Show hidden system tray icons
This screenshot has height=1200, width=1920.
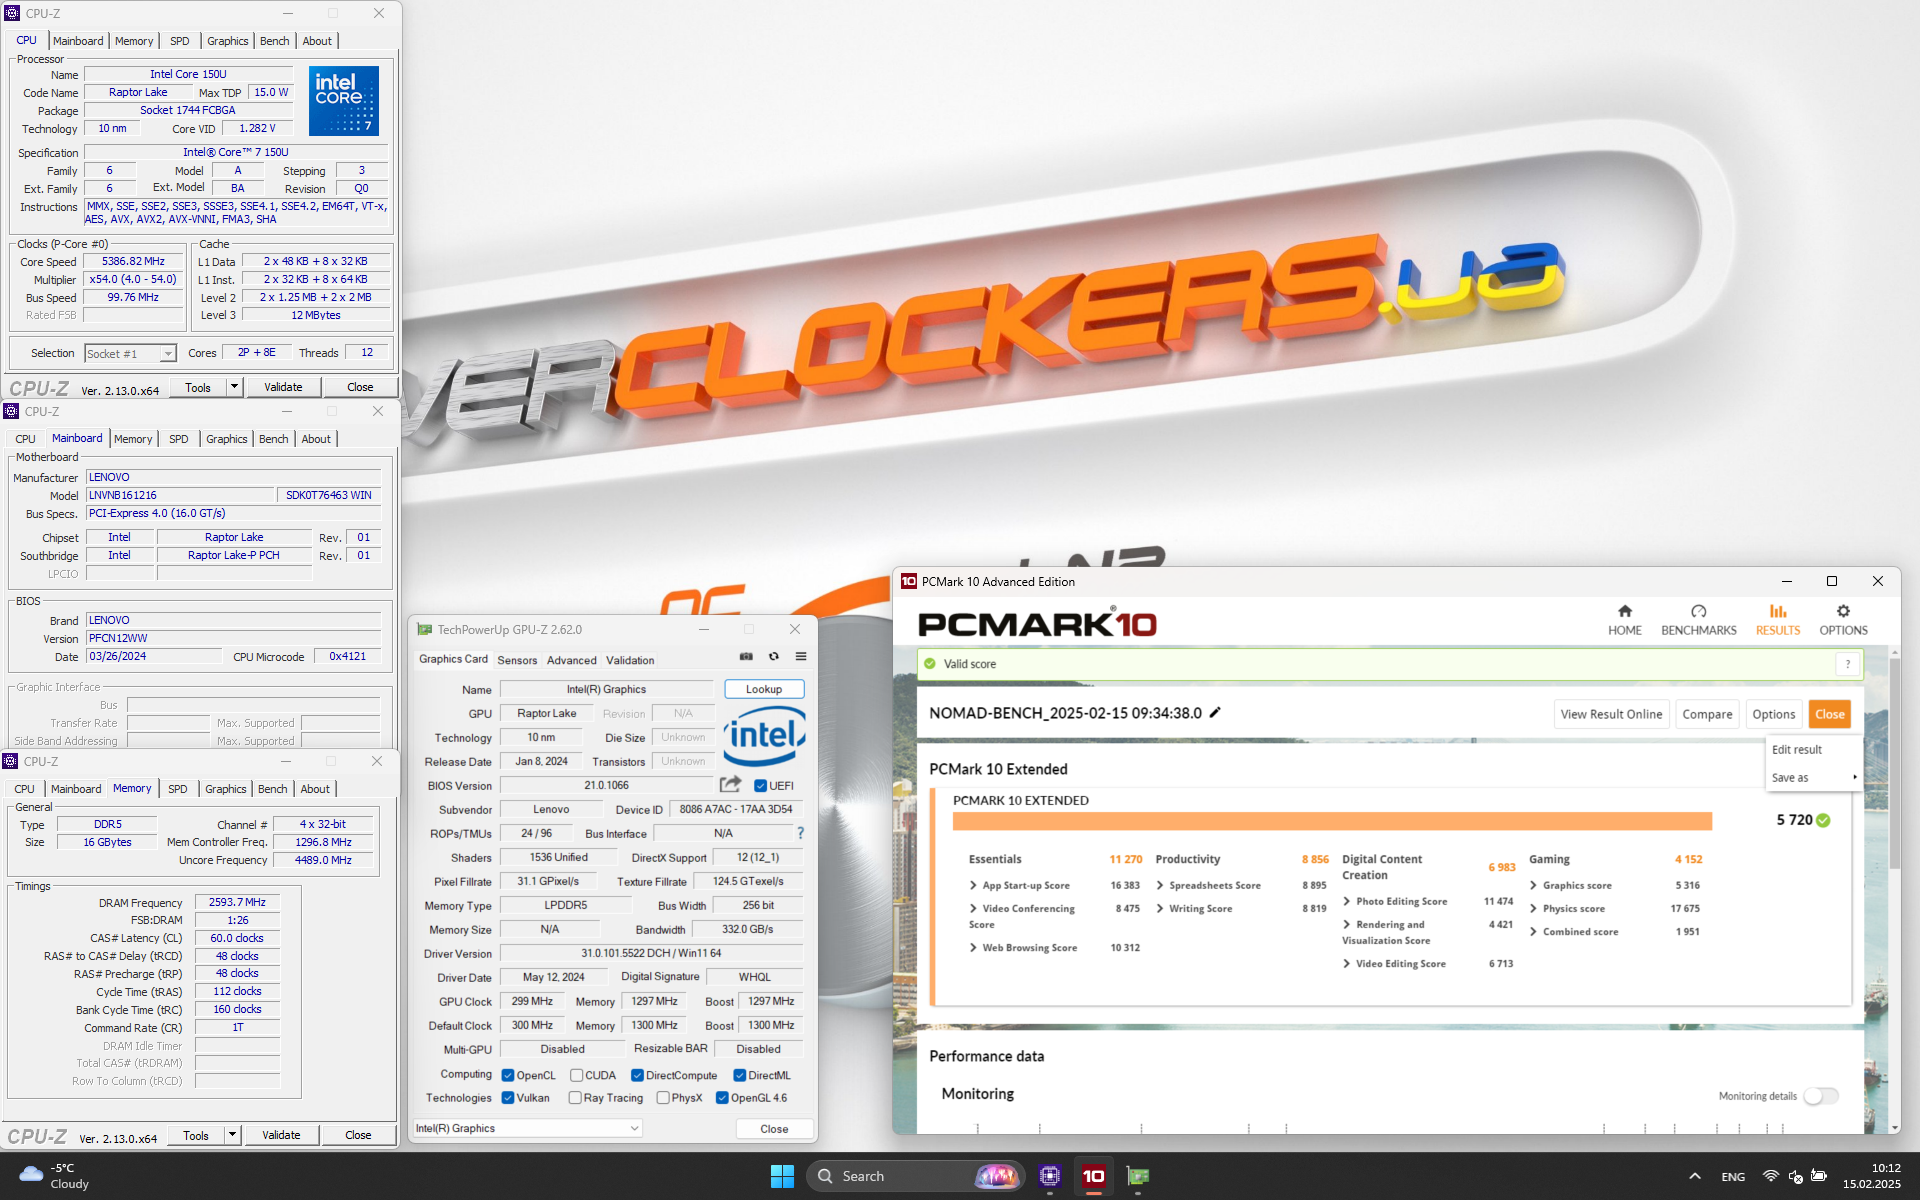pyautogui.click(x=1695, y=1176)
